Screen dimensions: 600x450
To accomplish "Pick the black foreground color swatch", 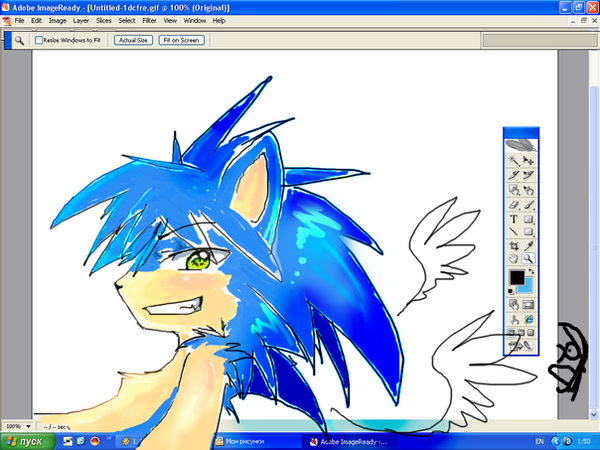I will 517,277.
